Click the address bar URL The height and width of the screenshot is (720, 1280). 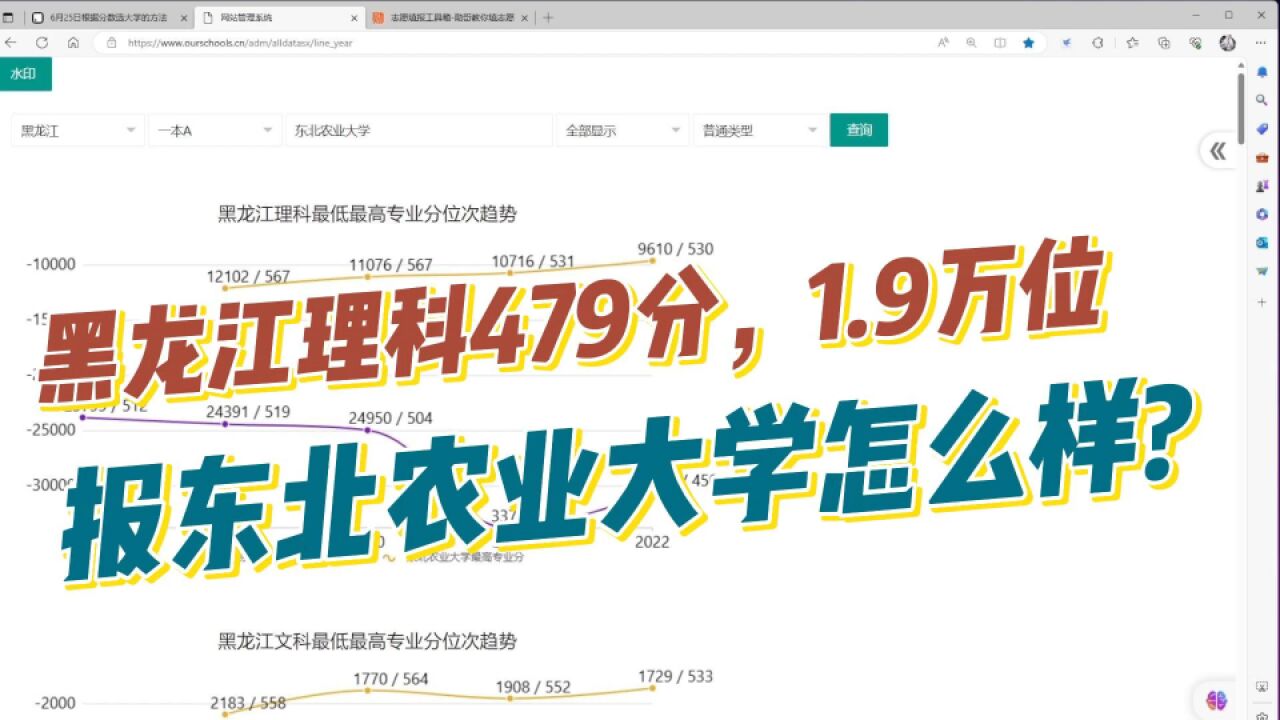click(240, 43)
